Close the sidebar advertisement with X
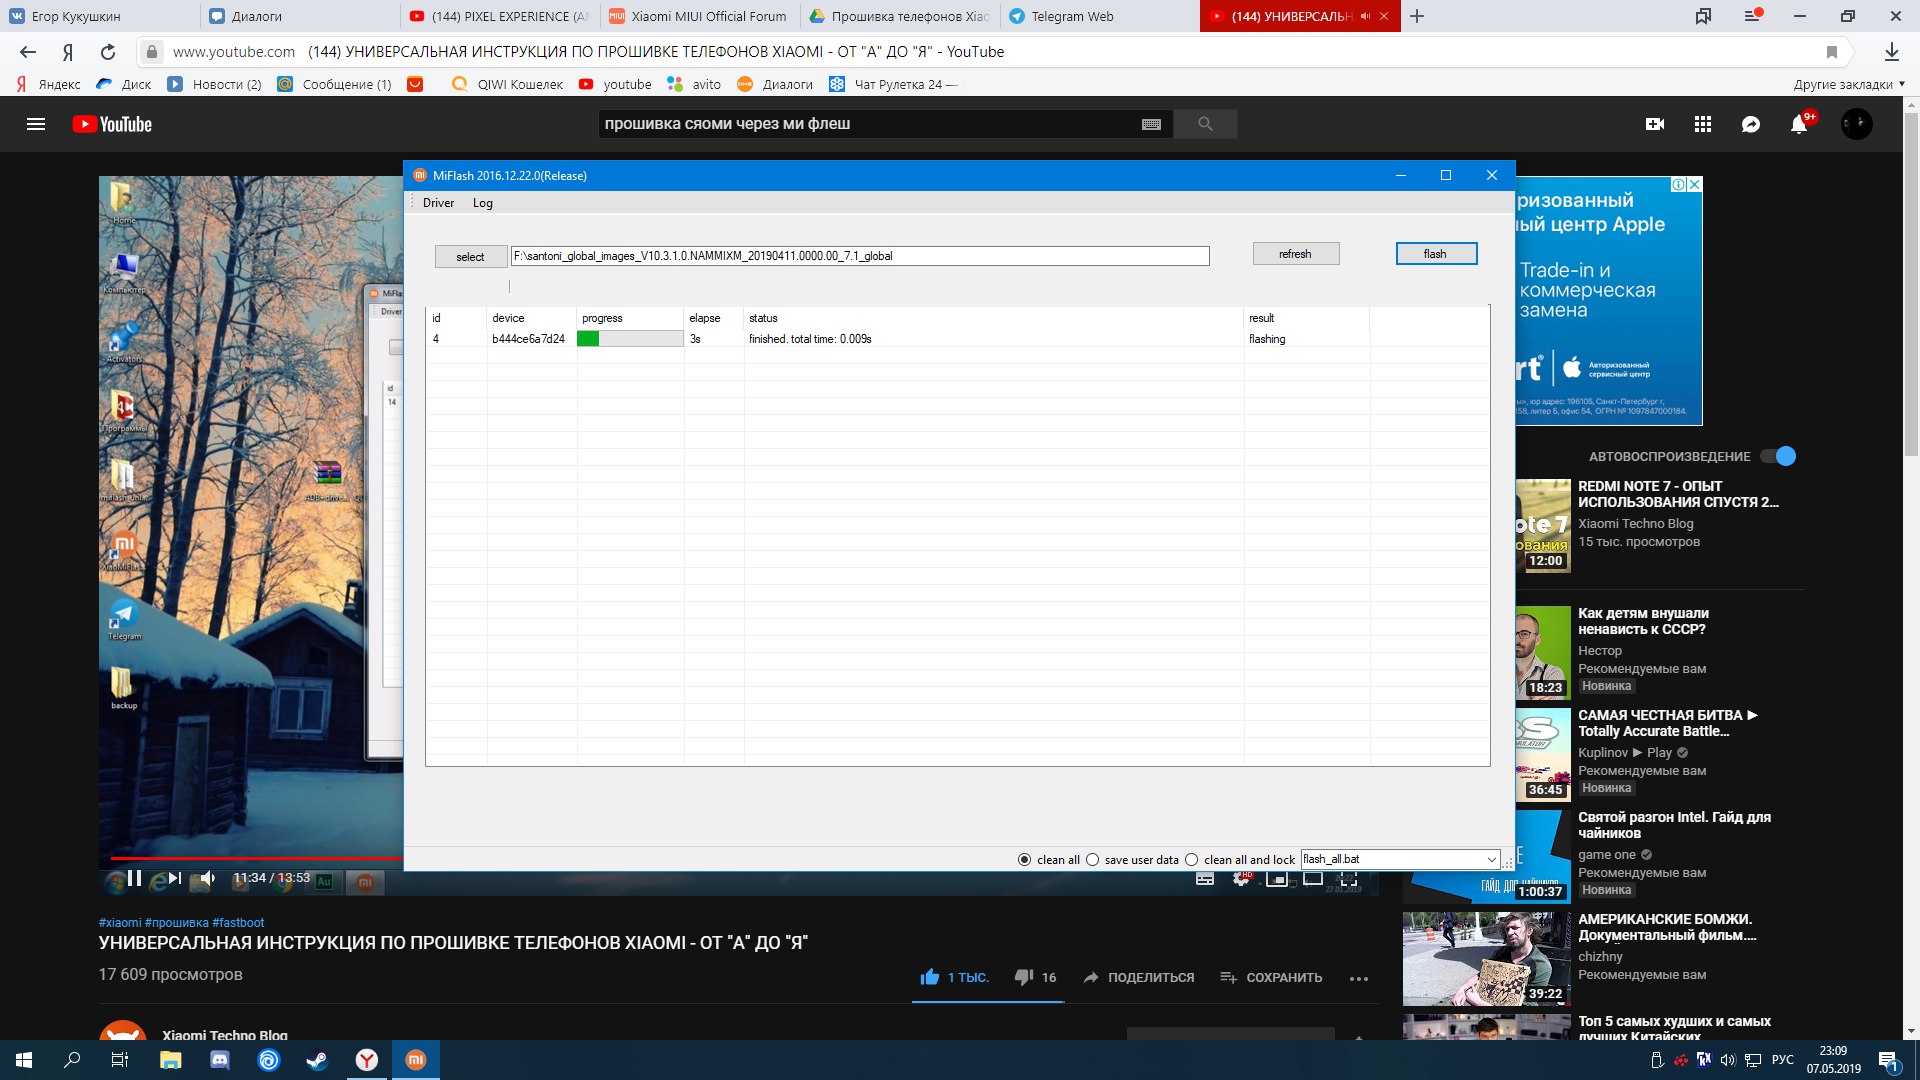The image size is (1920, 1080). coord(1694,185)
